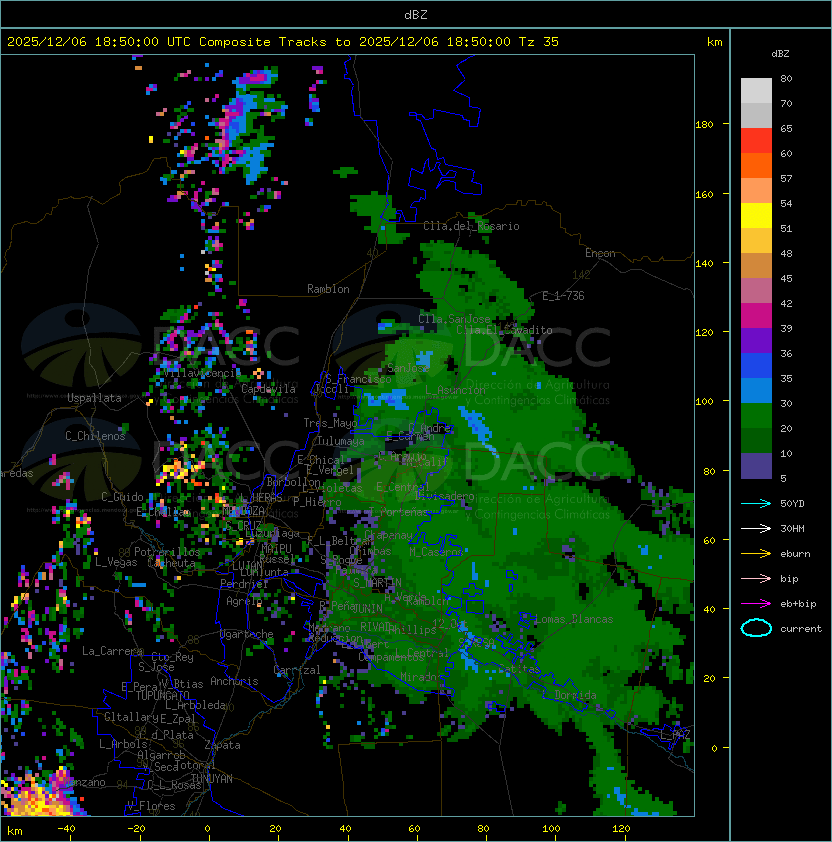
Task: Click the km label at bottom left
Action: click(15, 831)
